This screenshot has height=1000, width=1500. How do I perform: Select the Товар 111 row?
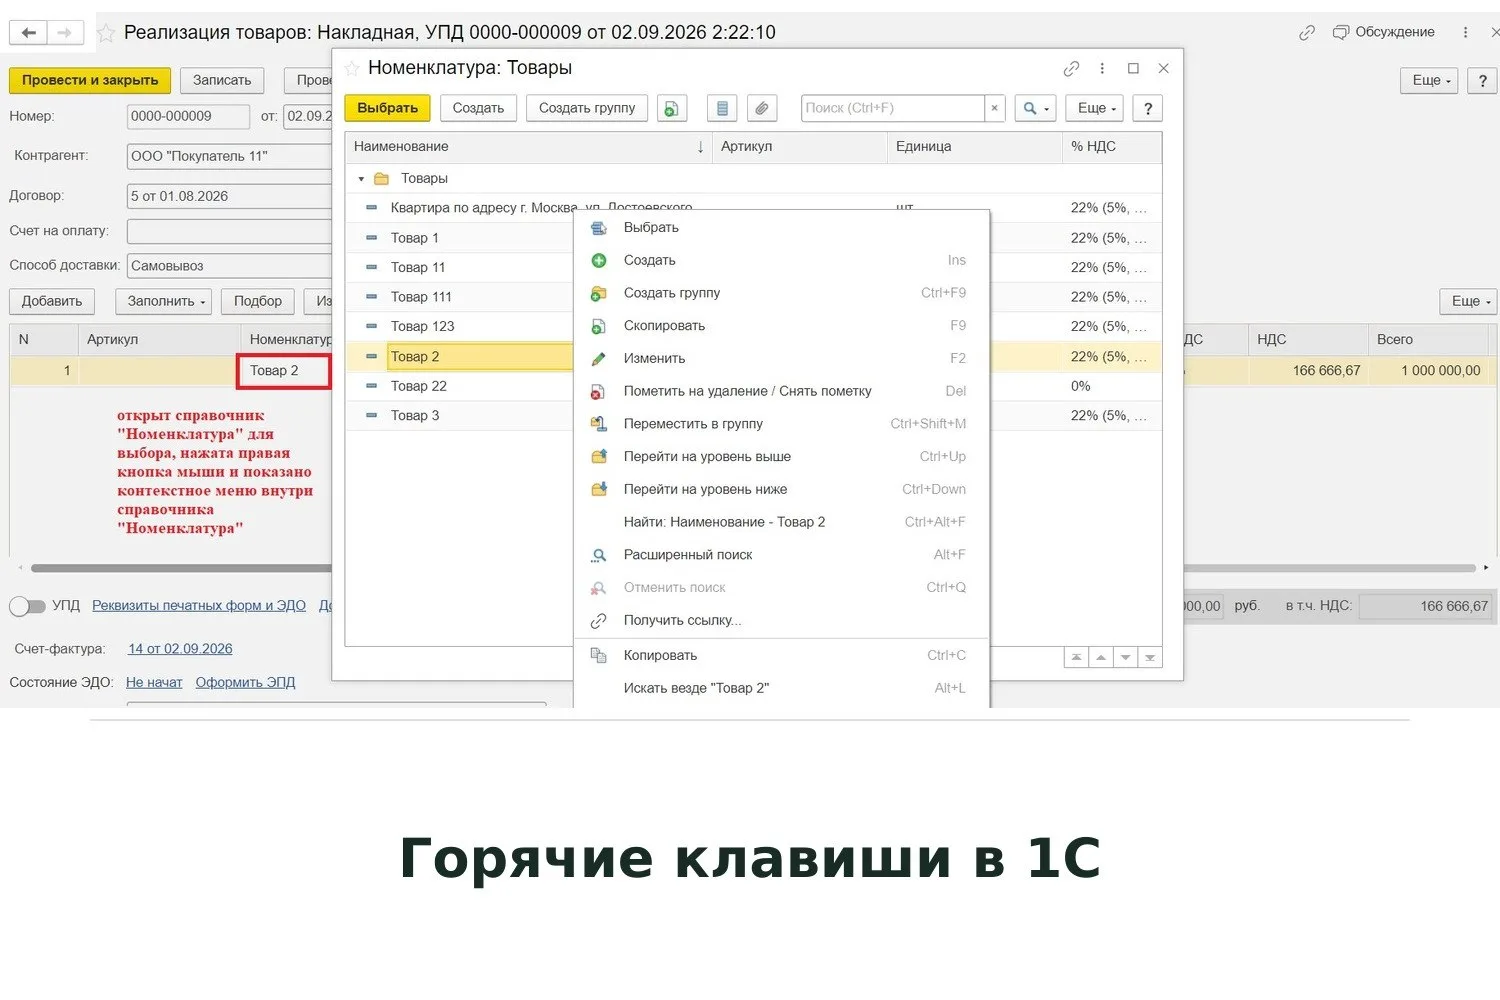click(459, 297)
